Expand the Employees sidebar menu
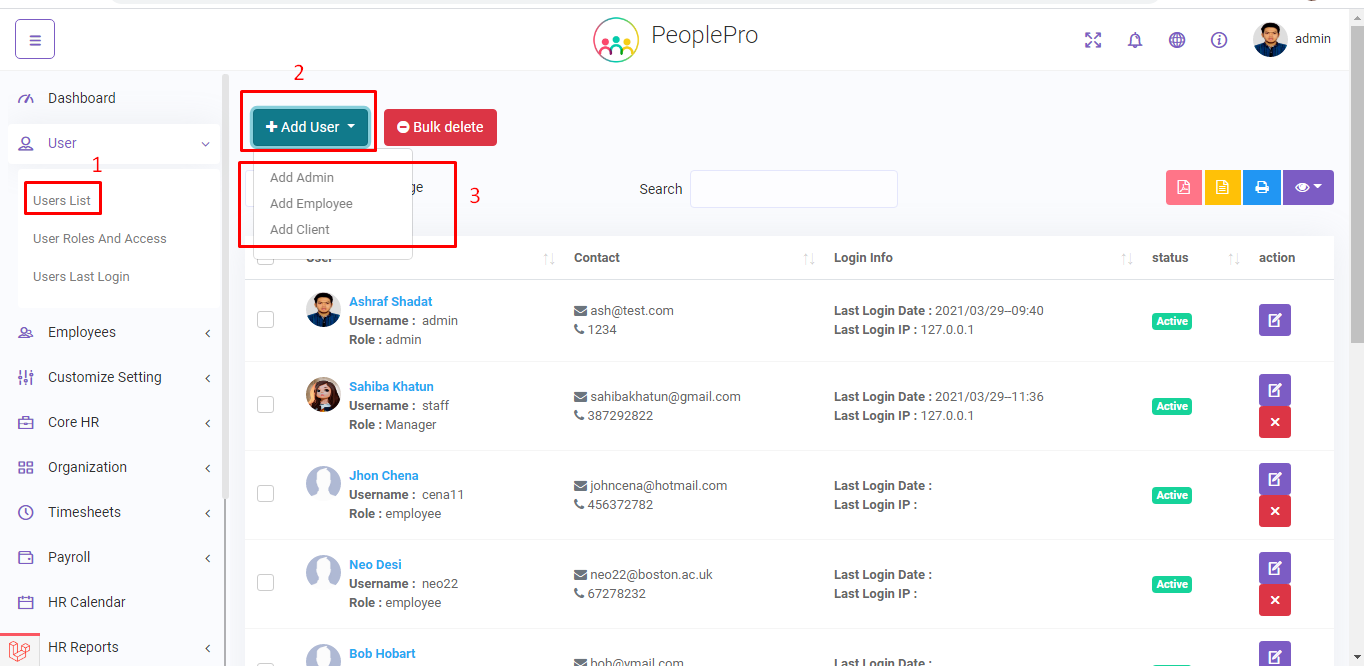Viewport: 1364px width, 666px height. tap(115, 332)
